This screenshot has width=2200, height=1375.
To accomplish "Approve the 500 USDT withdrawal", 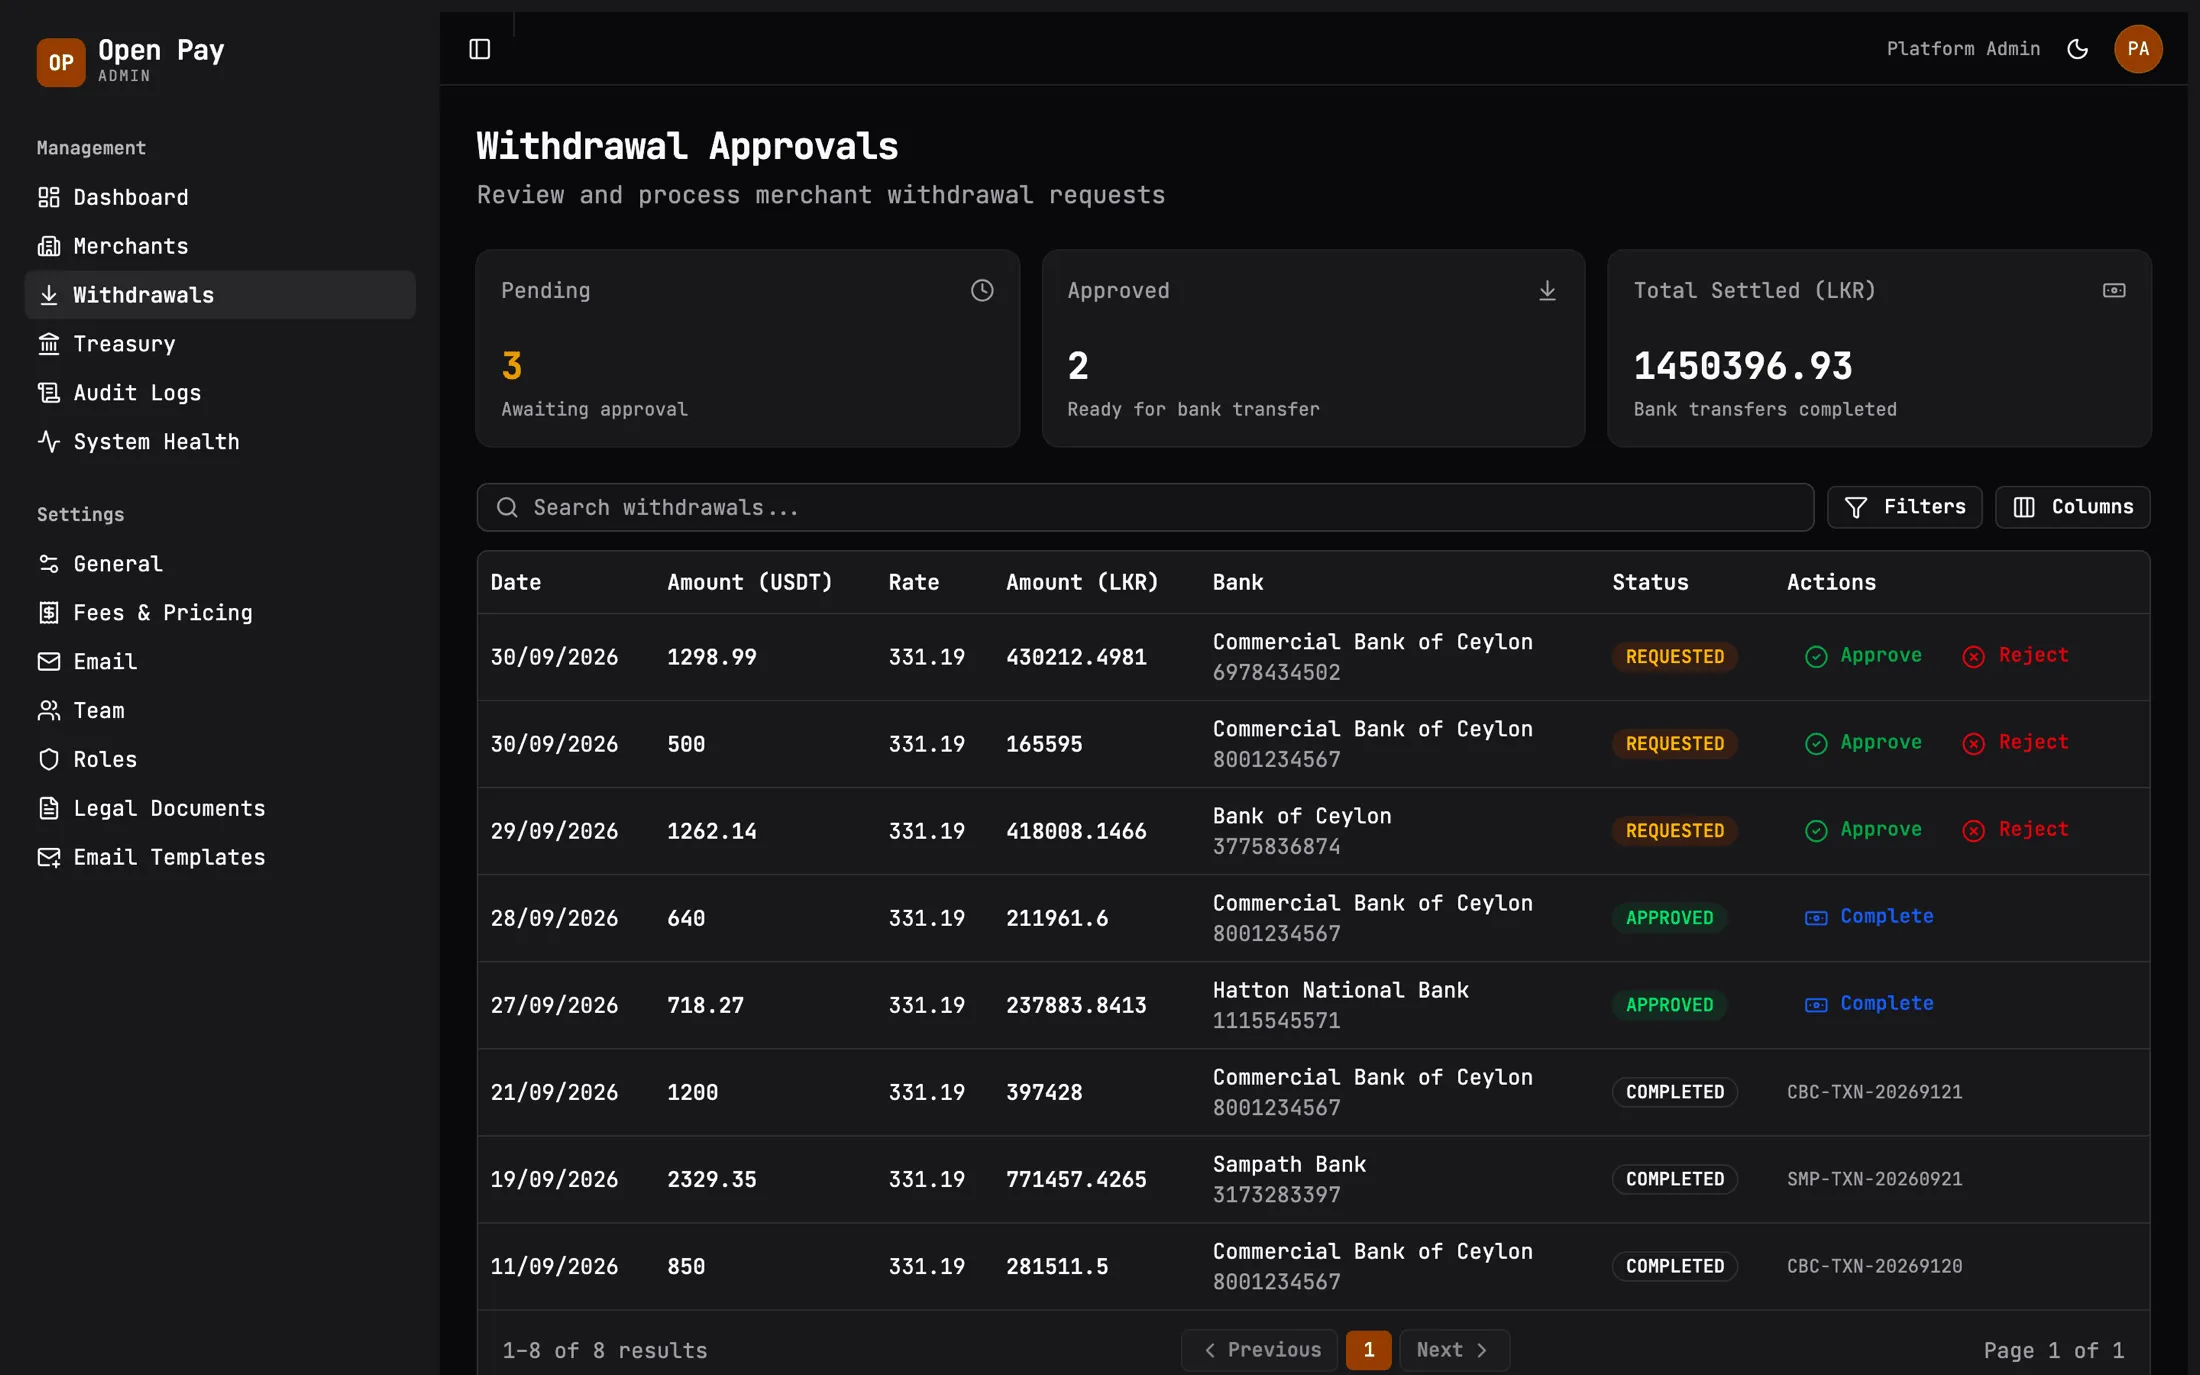I will 1863,743.
